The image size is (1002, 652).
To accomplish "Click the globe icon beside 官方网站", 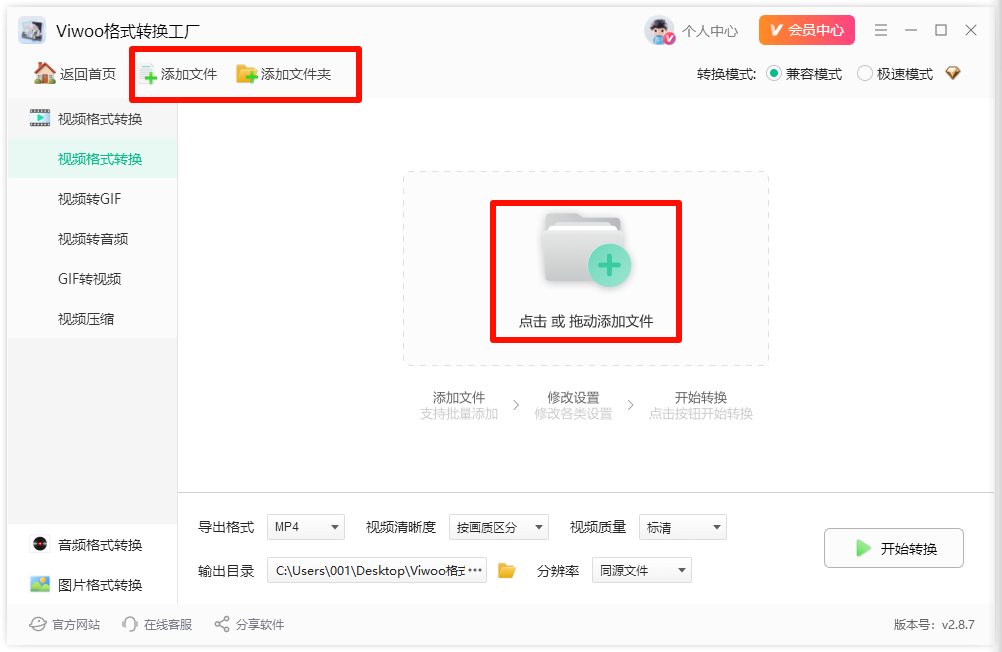I will 38,624.
